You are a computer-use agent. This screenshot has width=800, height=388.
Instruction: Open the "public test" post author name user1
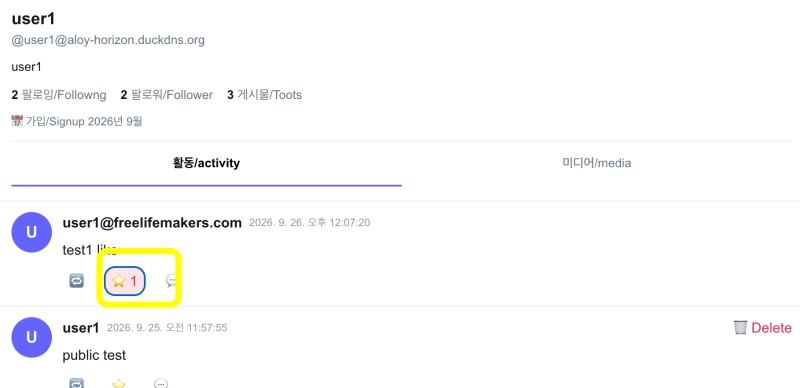click(81, 328)
